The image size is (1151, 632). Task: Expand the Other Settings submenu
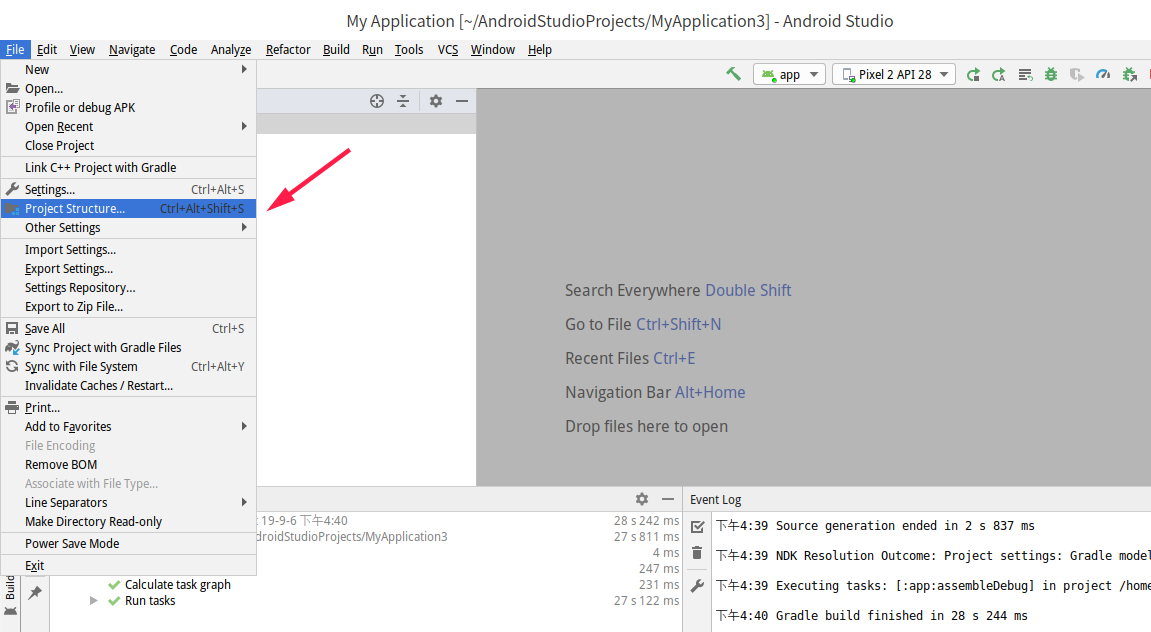tap(128, 228)
